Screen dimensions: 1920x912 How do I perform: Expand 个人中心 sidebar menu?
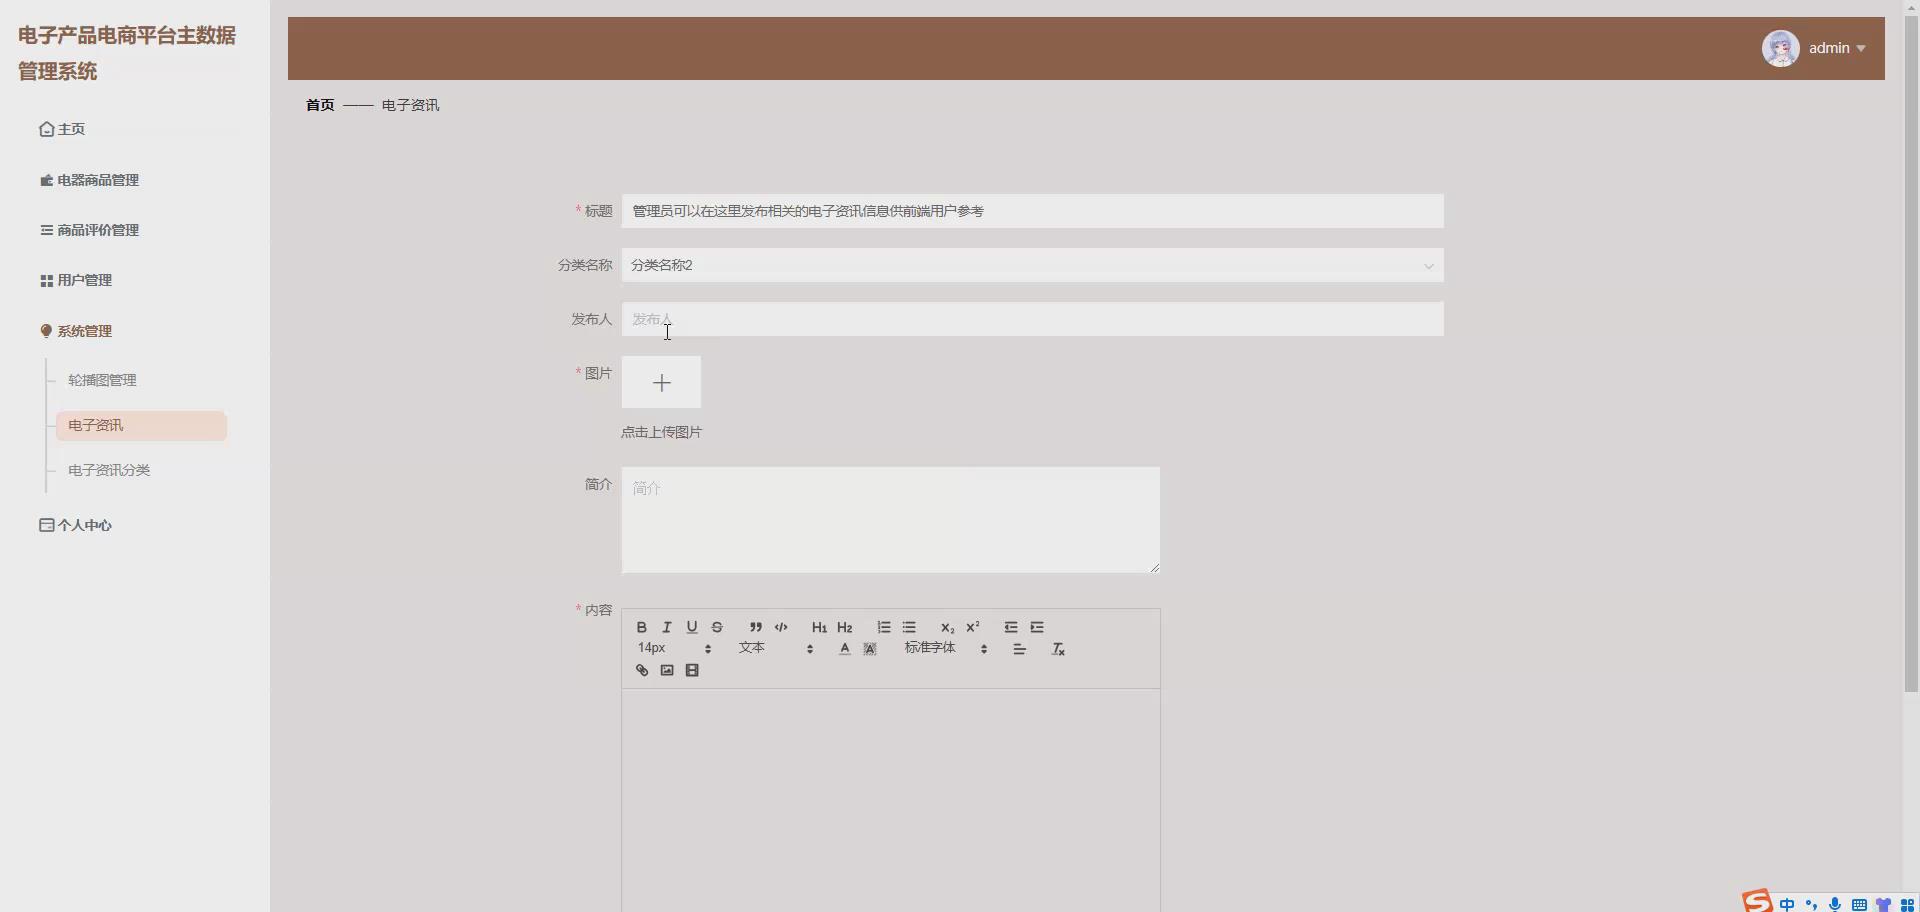pos(76,525)
